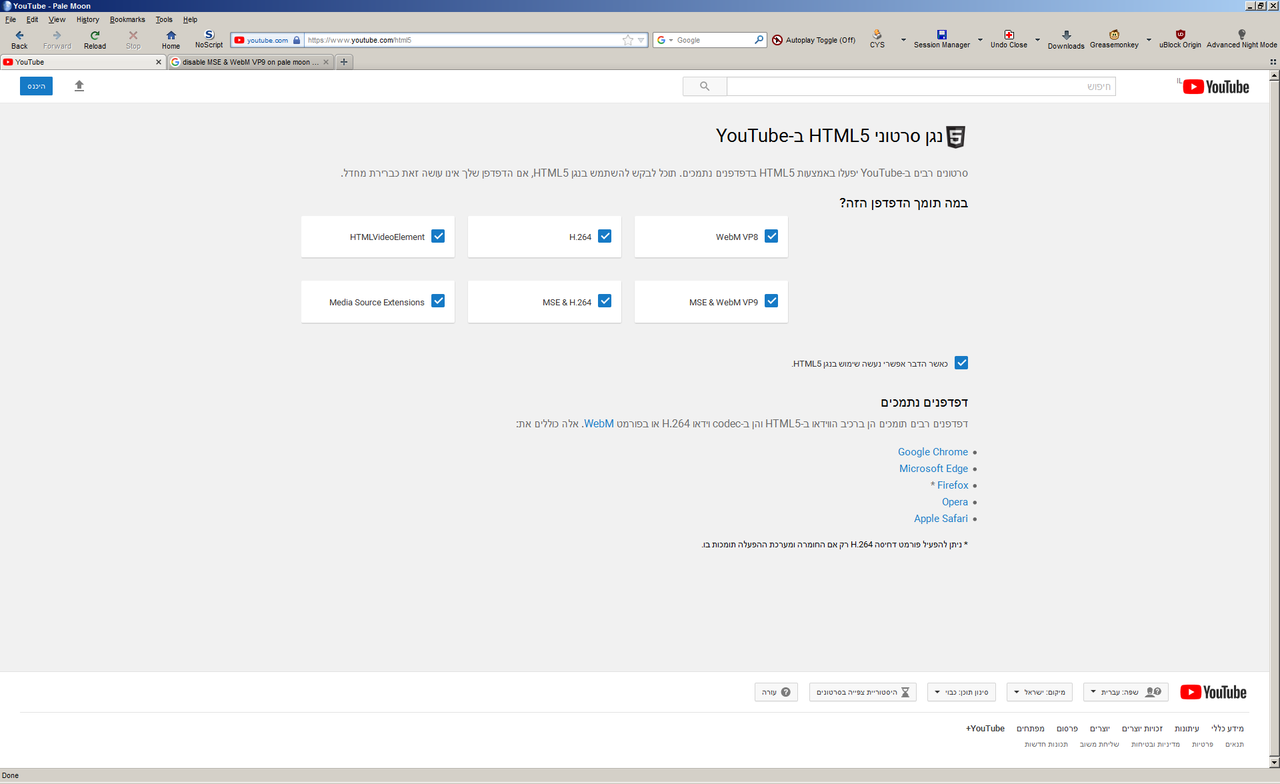Click the YouTube logo in the header
The image size is (1280, 784).
pyautogui.click(x=1215, y=87)
